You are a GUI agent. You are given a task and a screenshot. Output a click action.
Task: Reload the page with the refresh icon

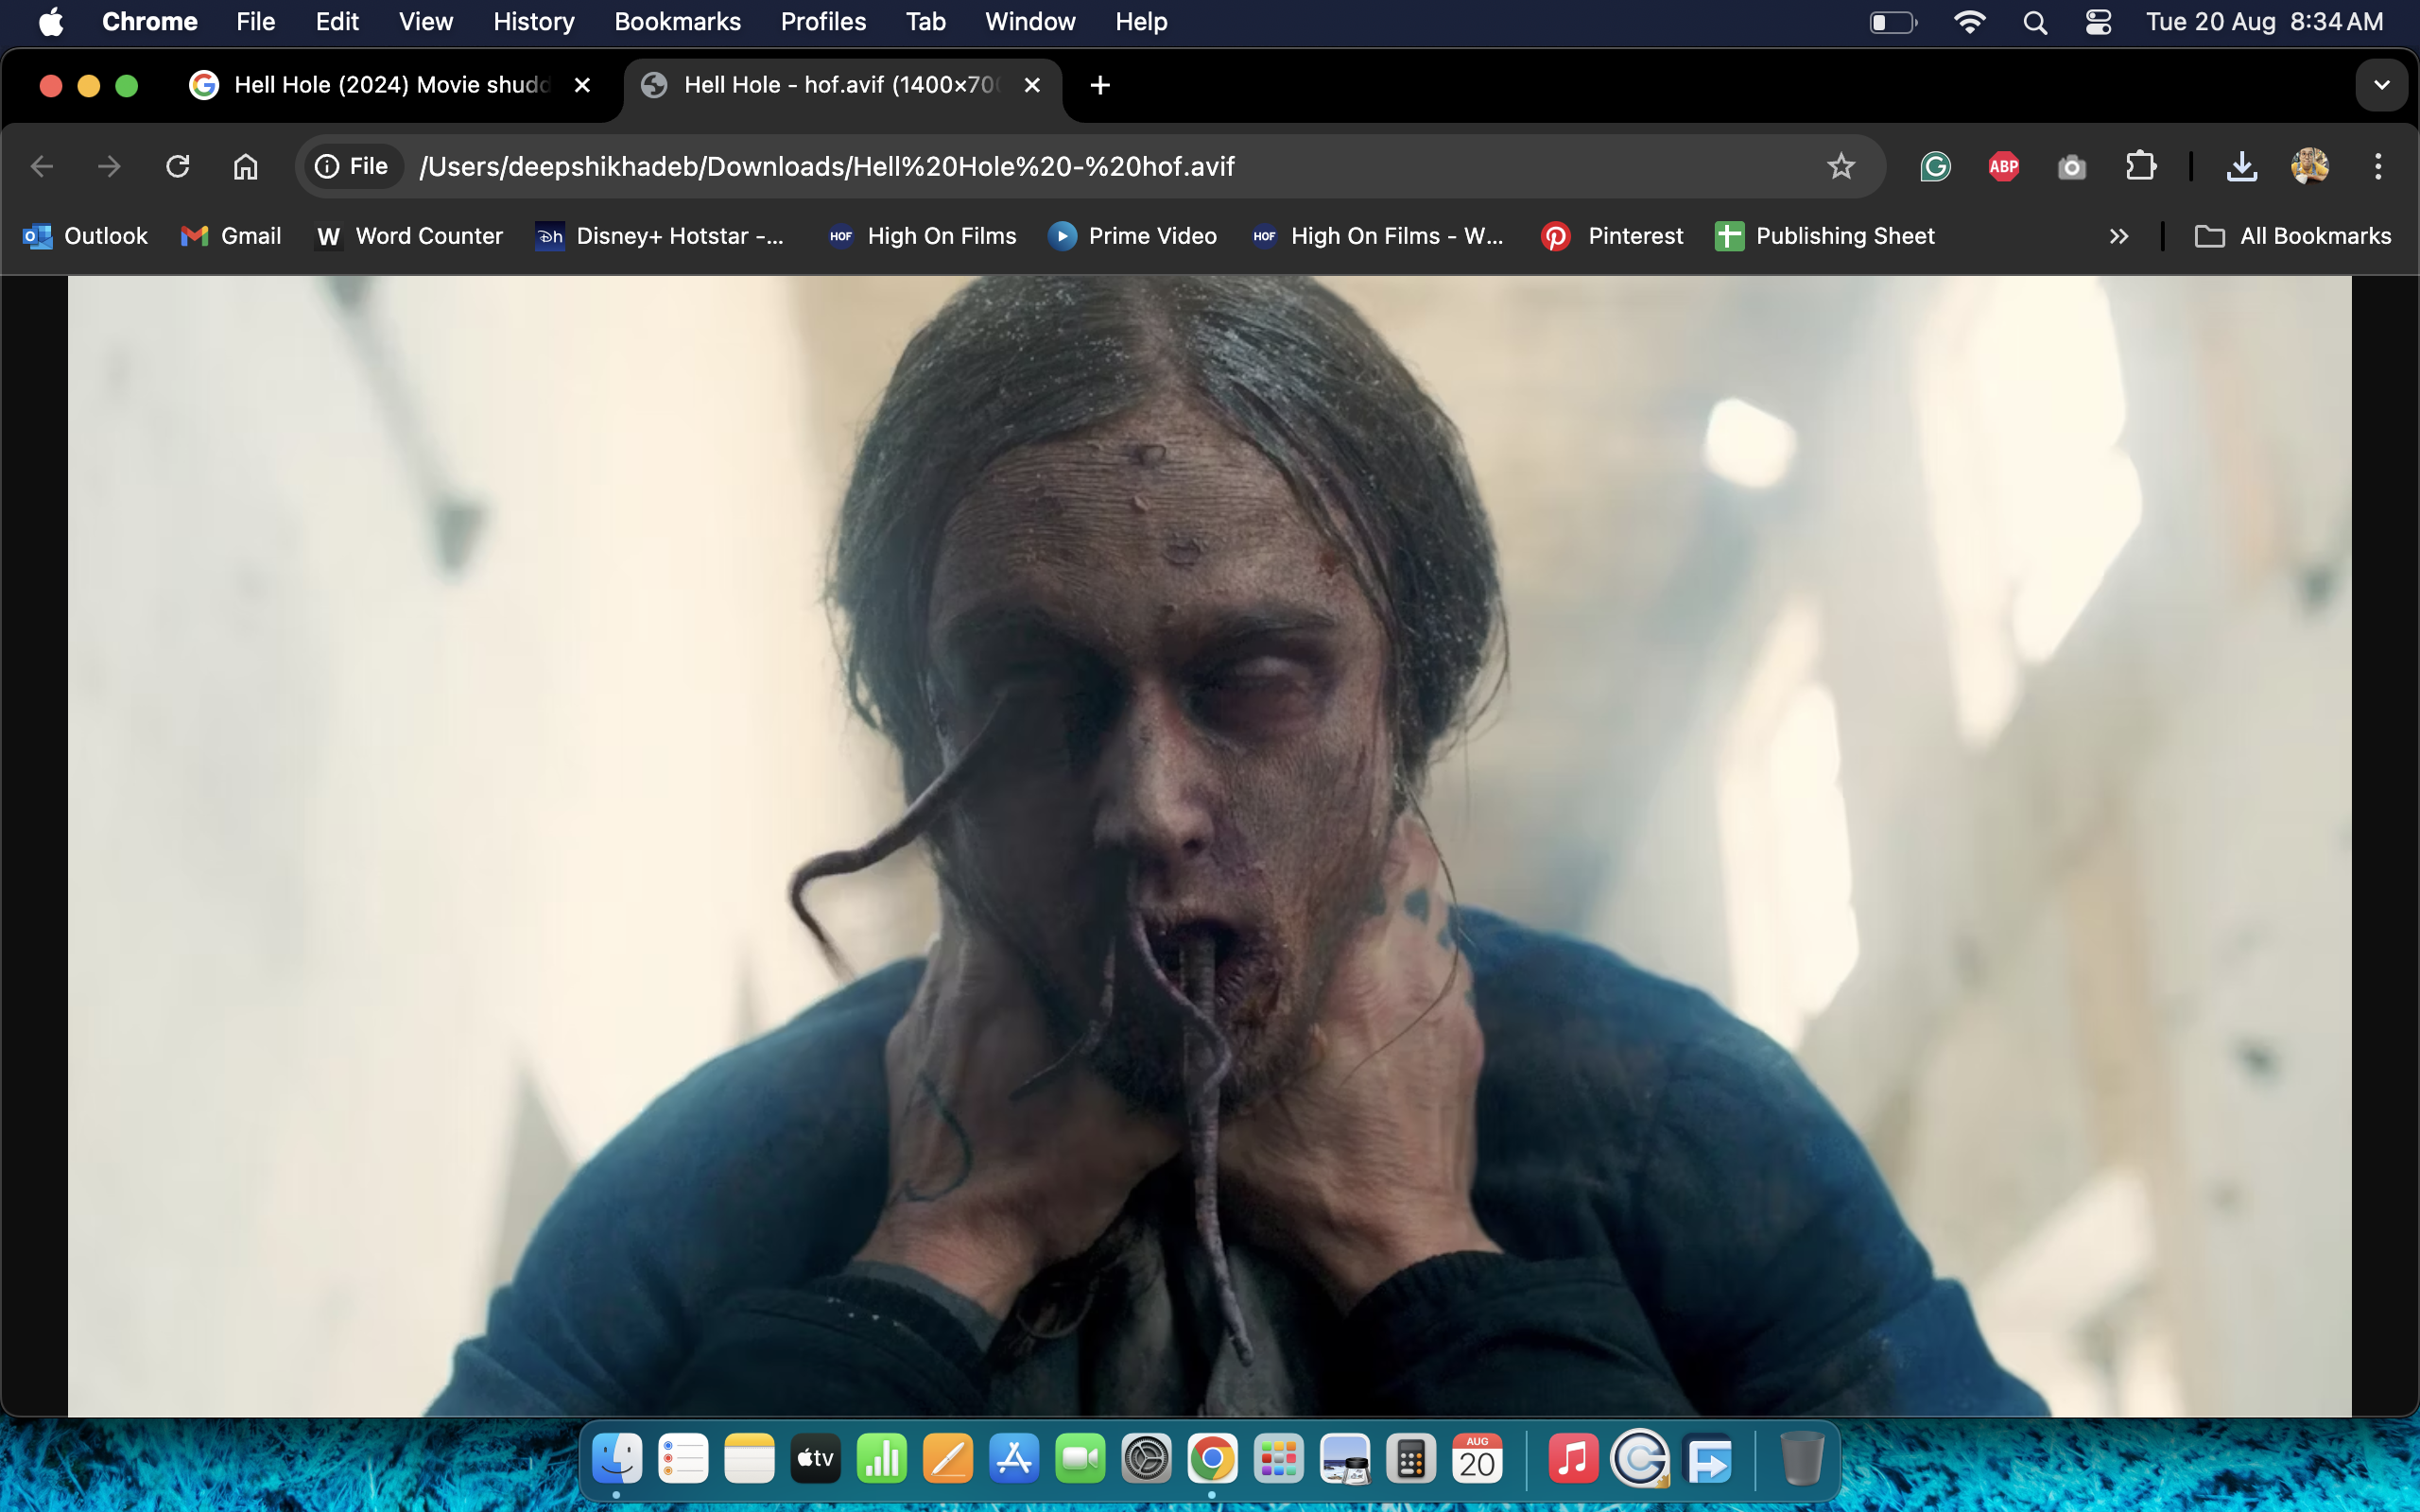click(x=177, y=166)
